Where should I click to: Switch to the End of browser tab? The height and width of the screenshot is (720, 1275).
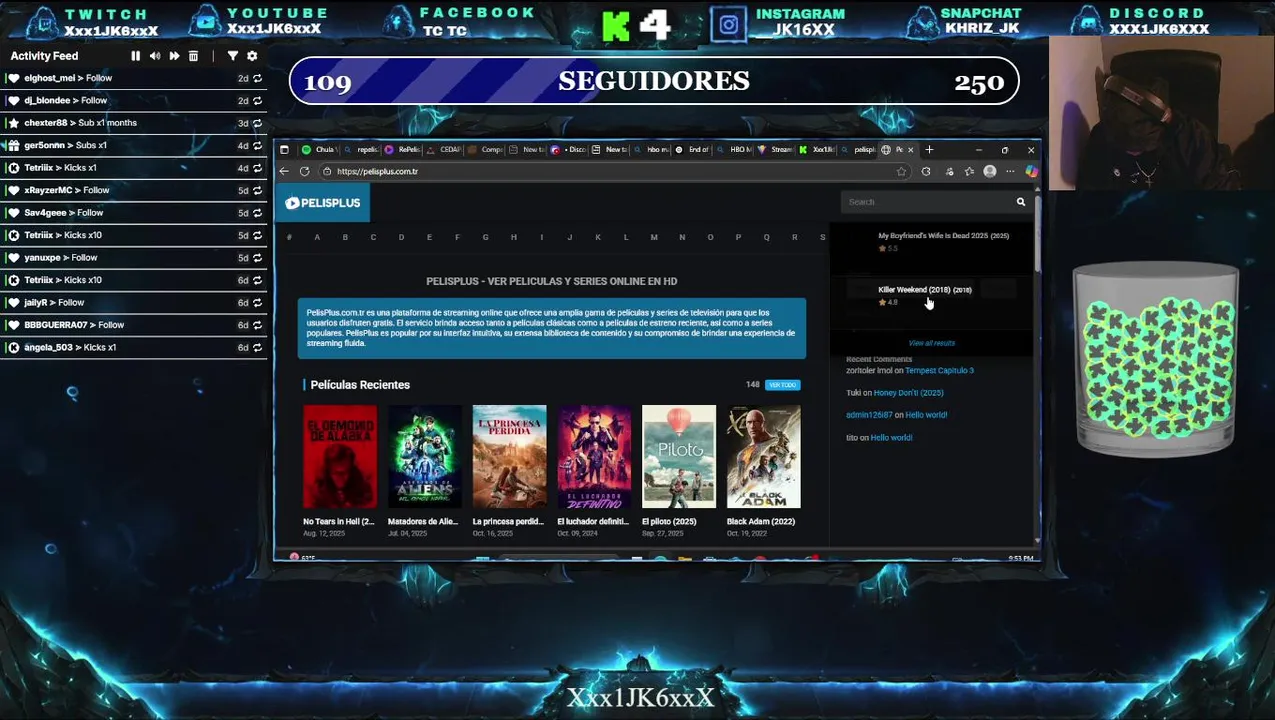[691, 150]
